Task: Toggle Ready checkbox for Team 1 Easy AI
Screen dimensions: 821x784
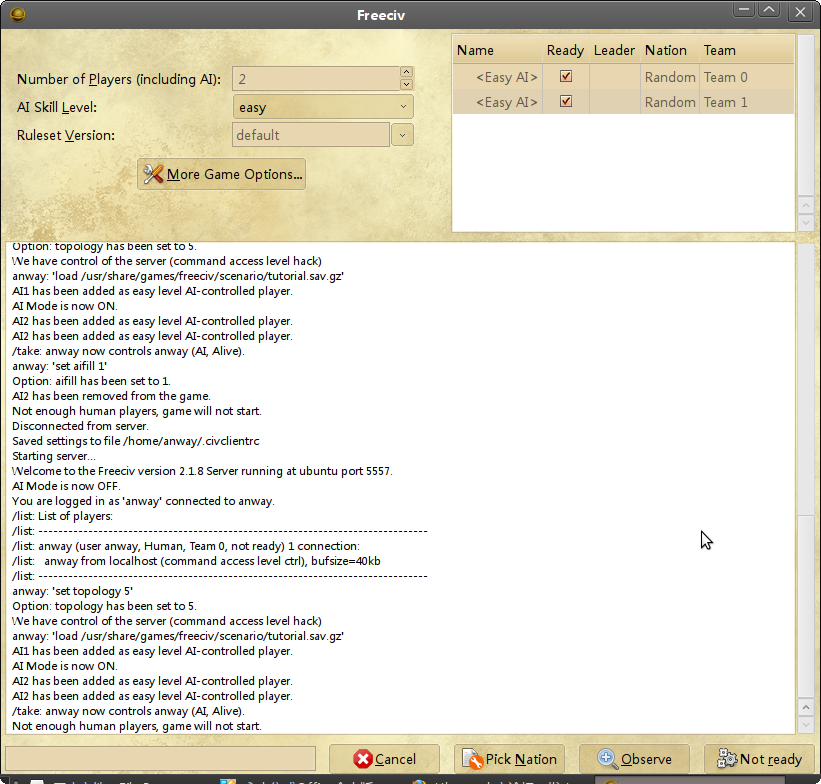Action: [565, 101]
